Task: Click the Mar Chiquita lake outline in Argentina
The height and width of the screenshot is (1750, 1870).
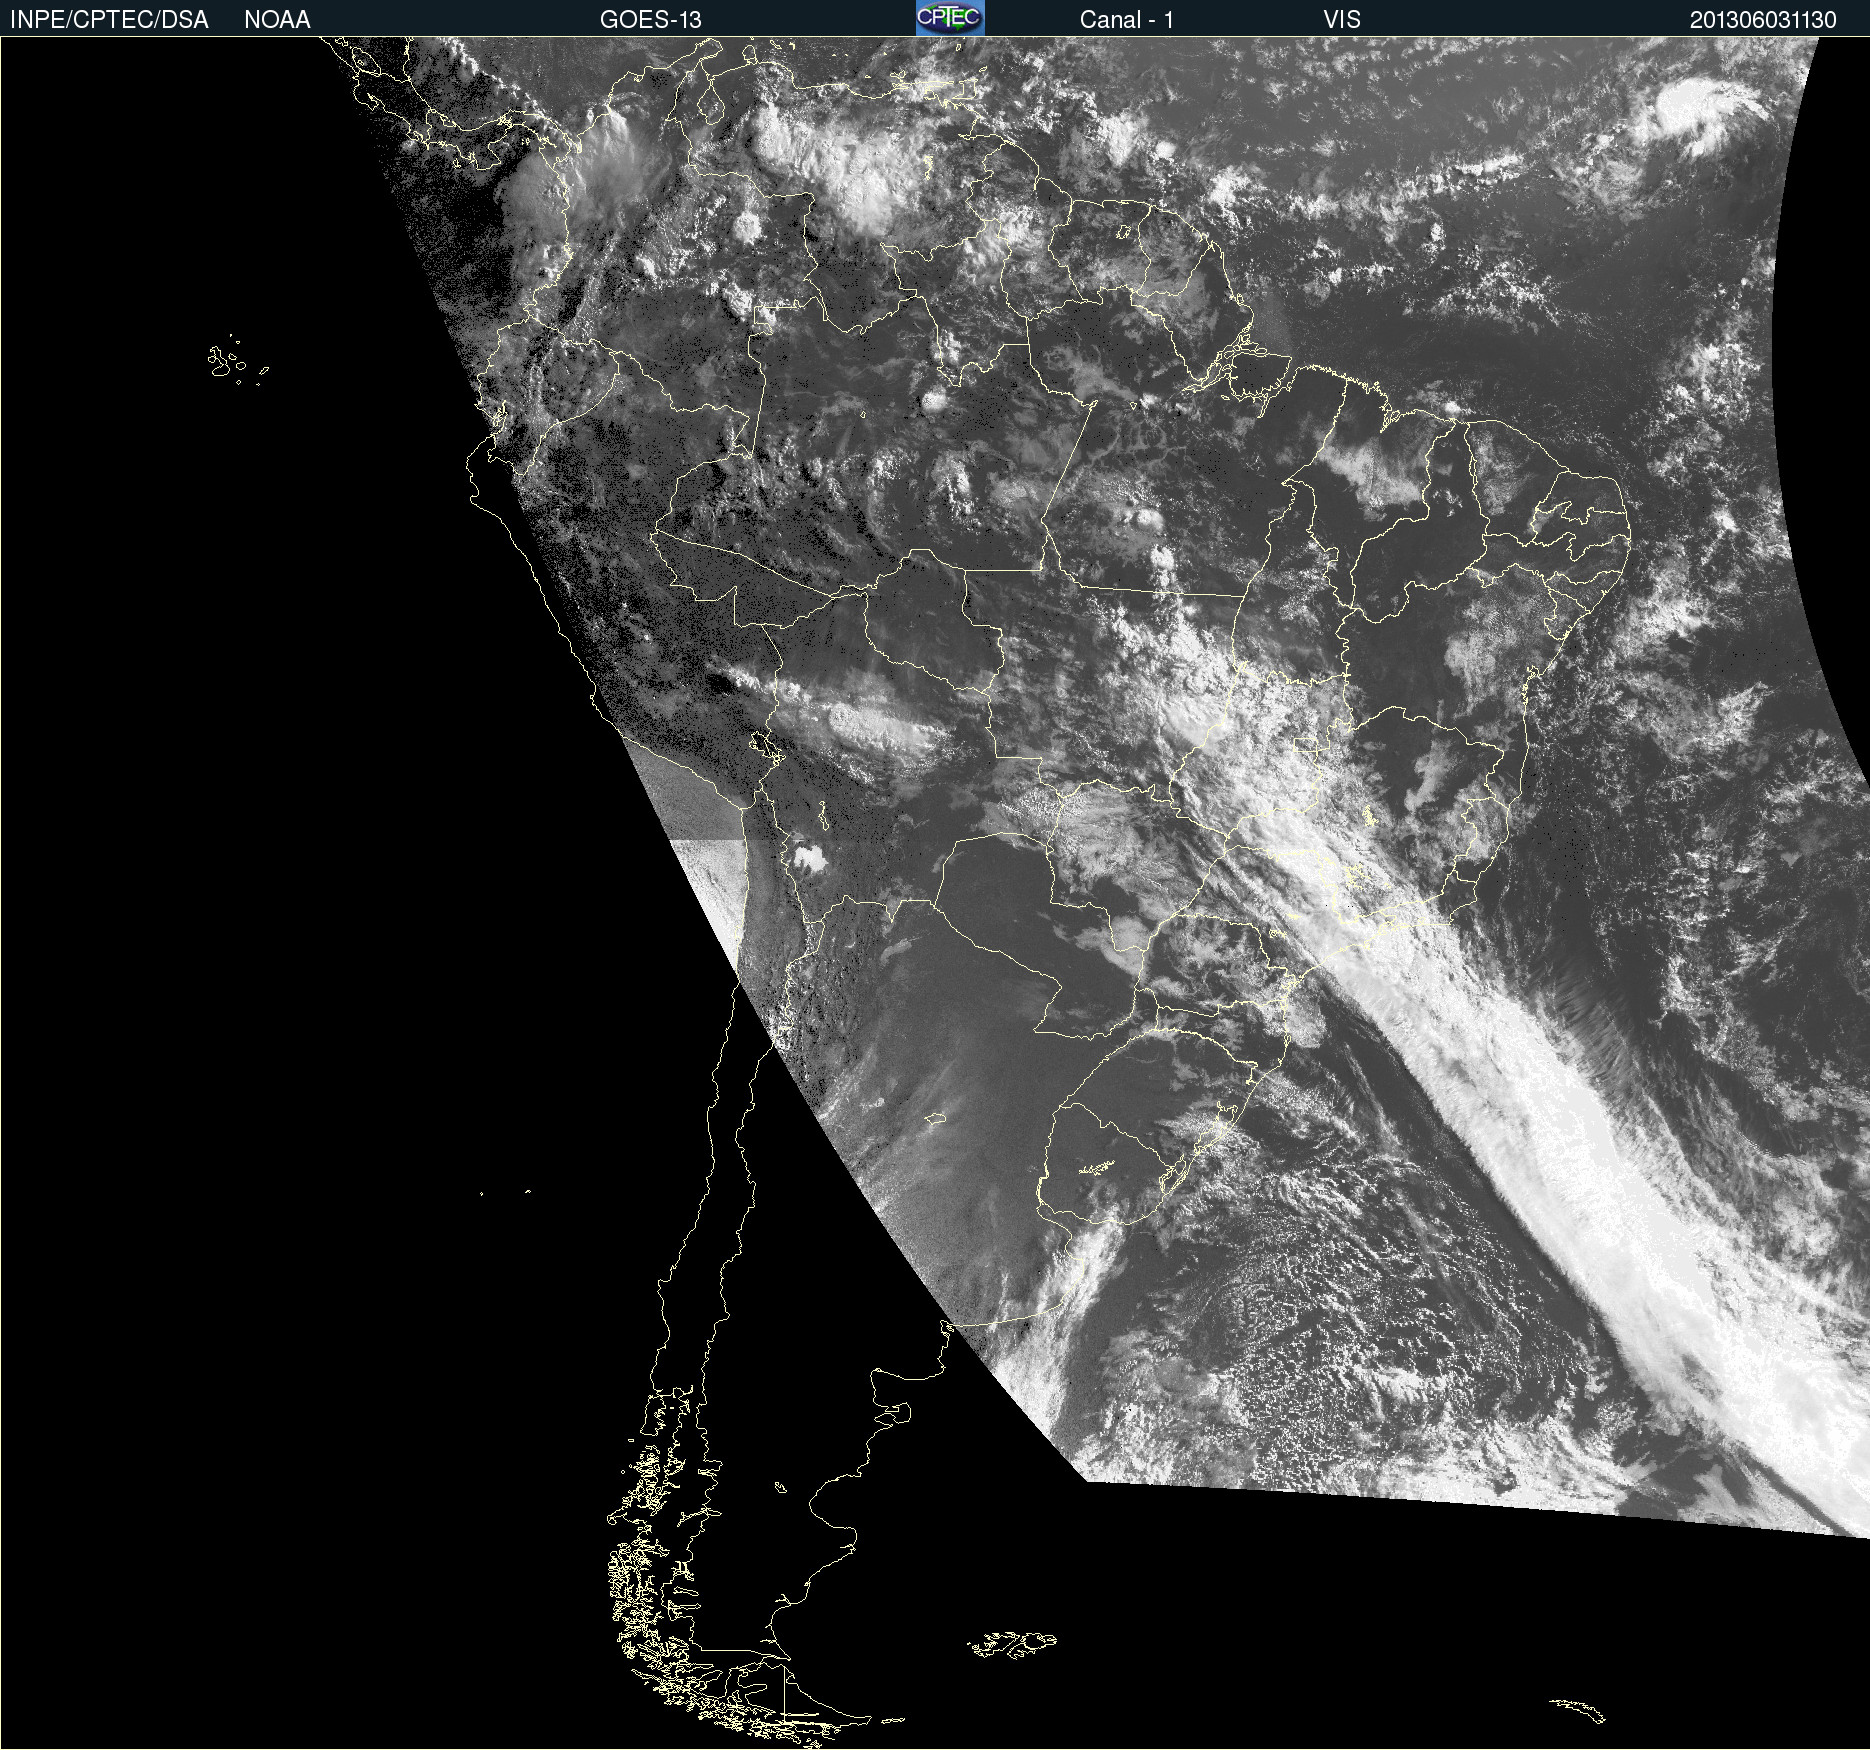Action: tap(935, 1118)
